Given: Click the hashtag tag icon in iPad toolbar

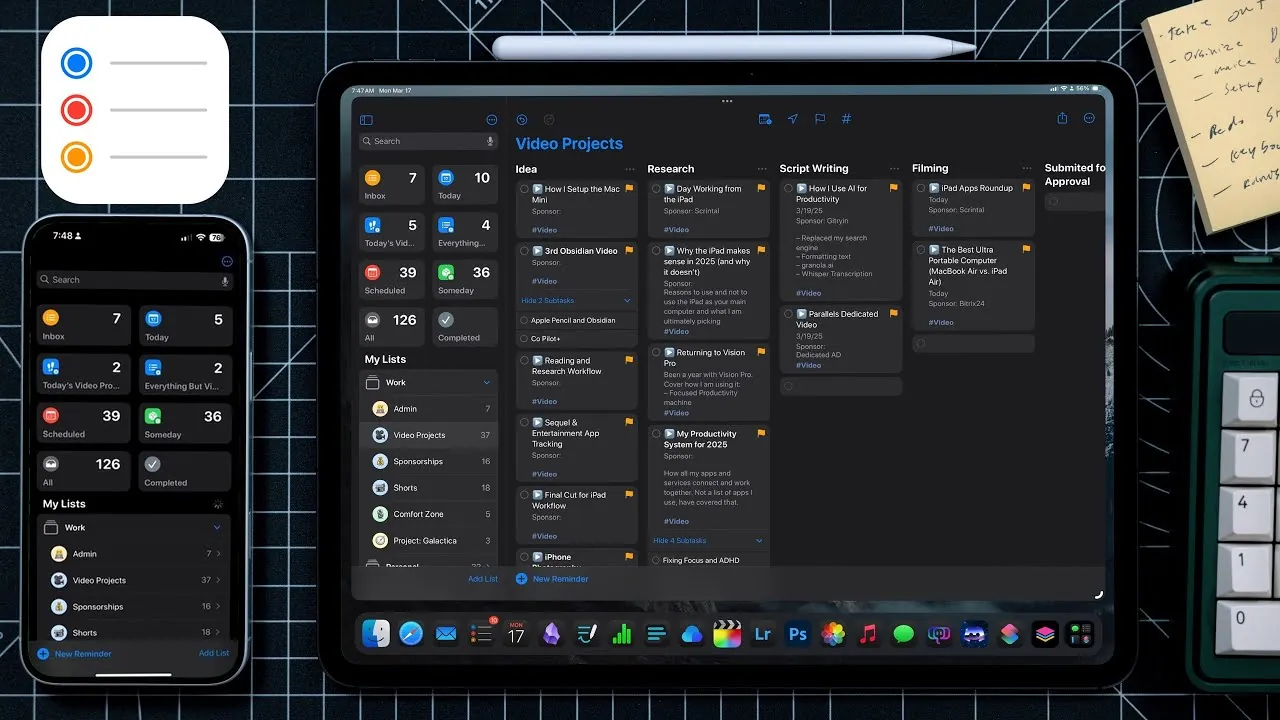Looking at the screenshot, I should [x=846, y=119].
